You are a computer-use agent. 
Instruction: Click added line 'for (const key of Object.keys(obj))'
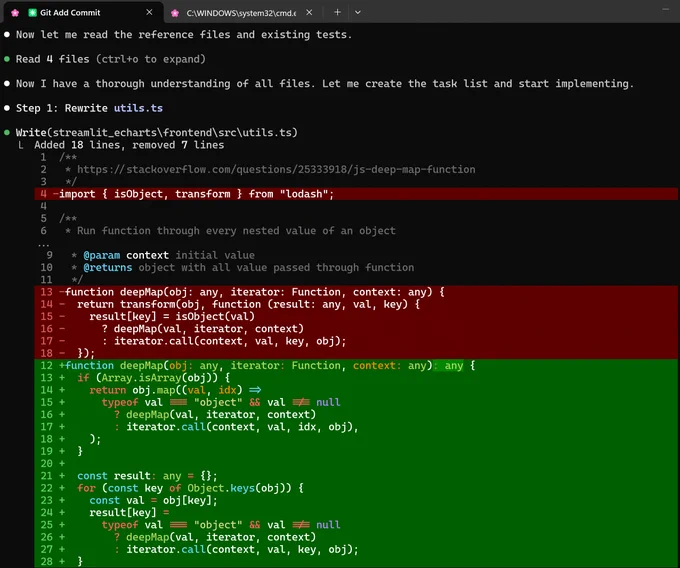tap(356, 488)
